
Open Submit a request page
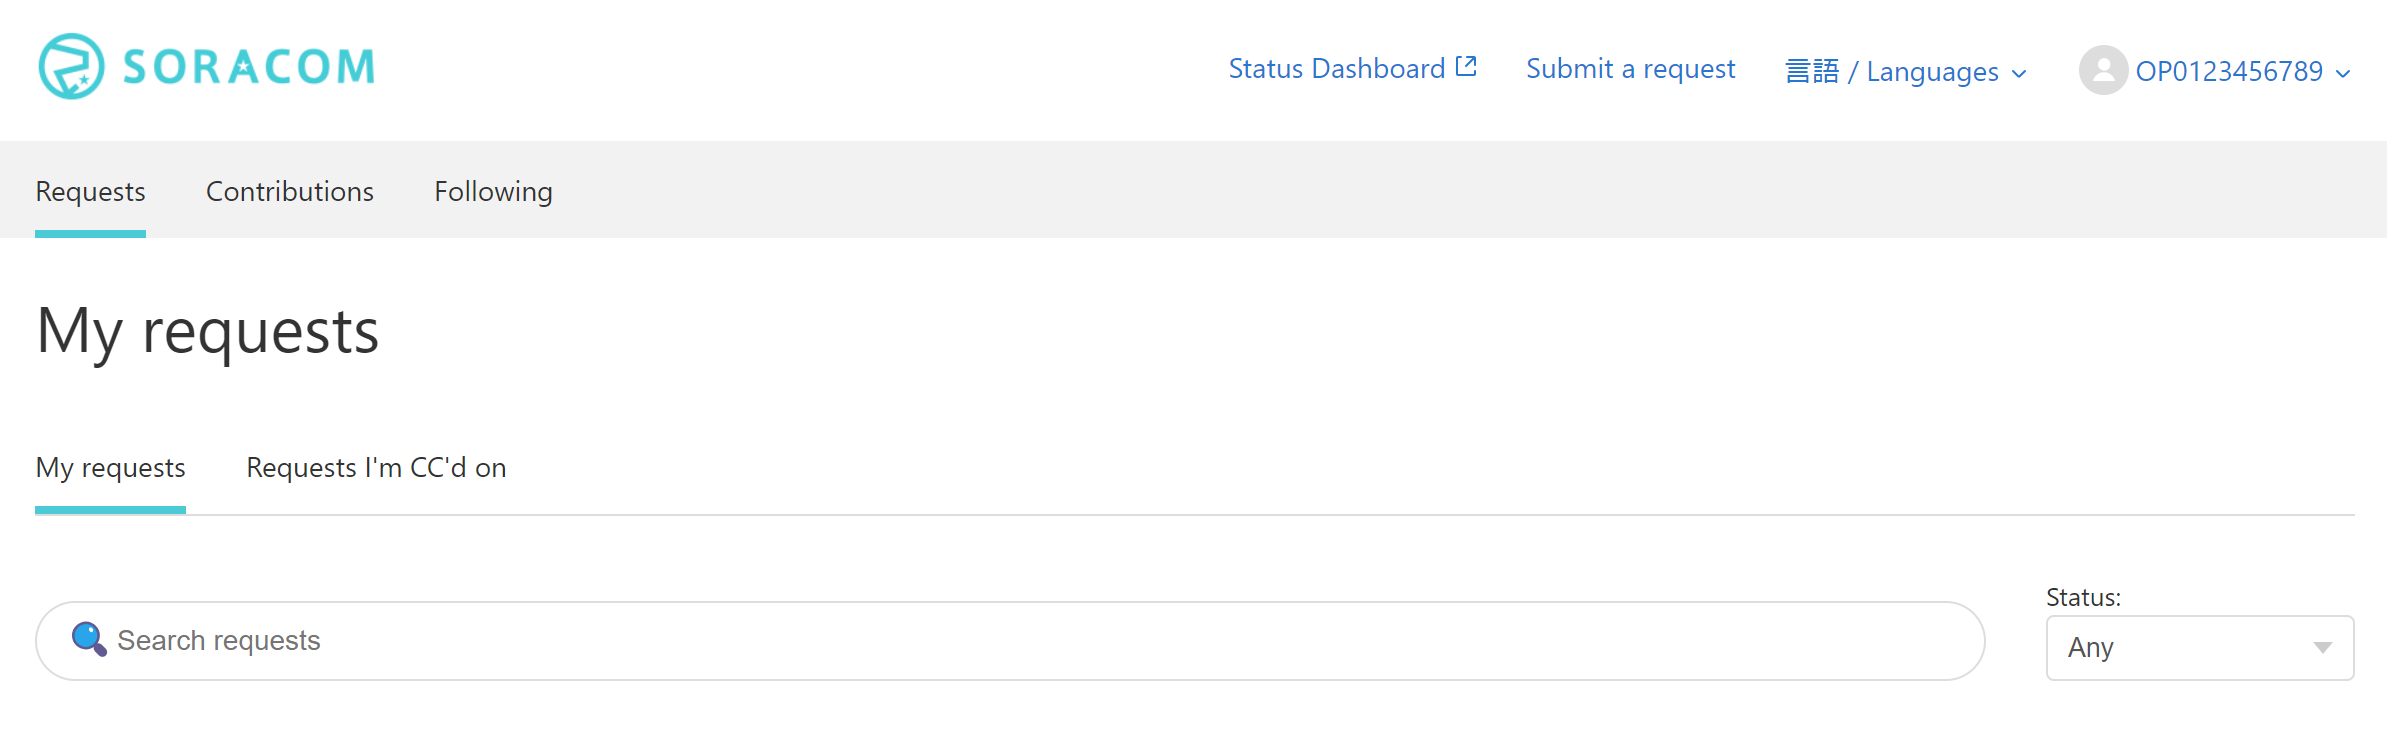pos(1630,69)
